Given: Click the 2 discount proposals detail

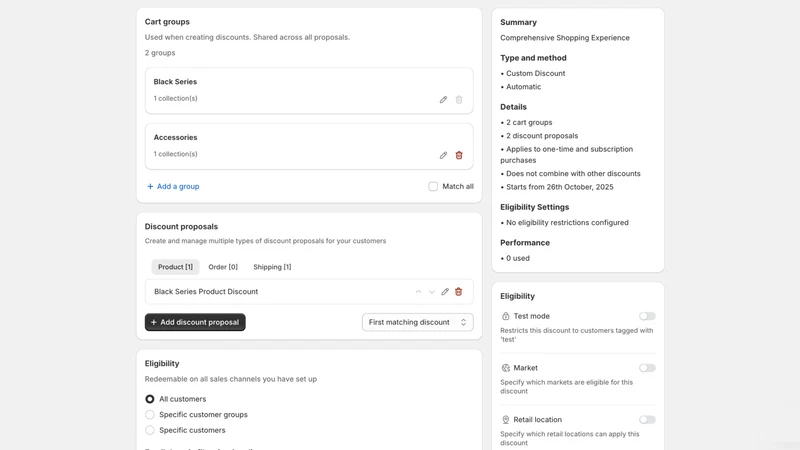Looking at the screenshot, I should click(x=542, y=136).
